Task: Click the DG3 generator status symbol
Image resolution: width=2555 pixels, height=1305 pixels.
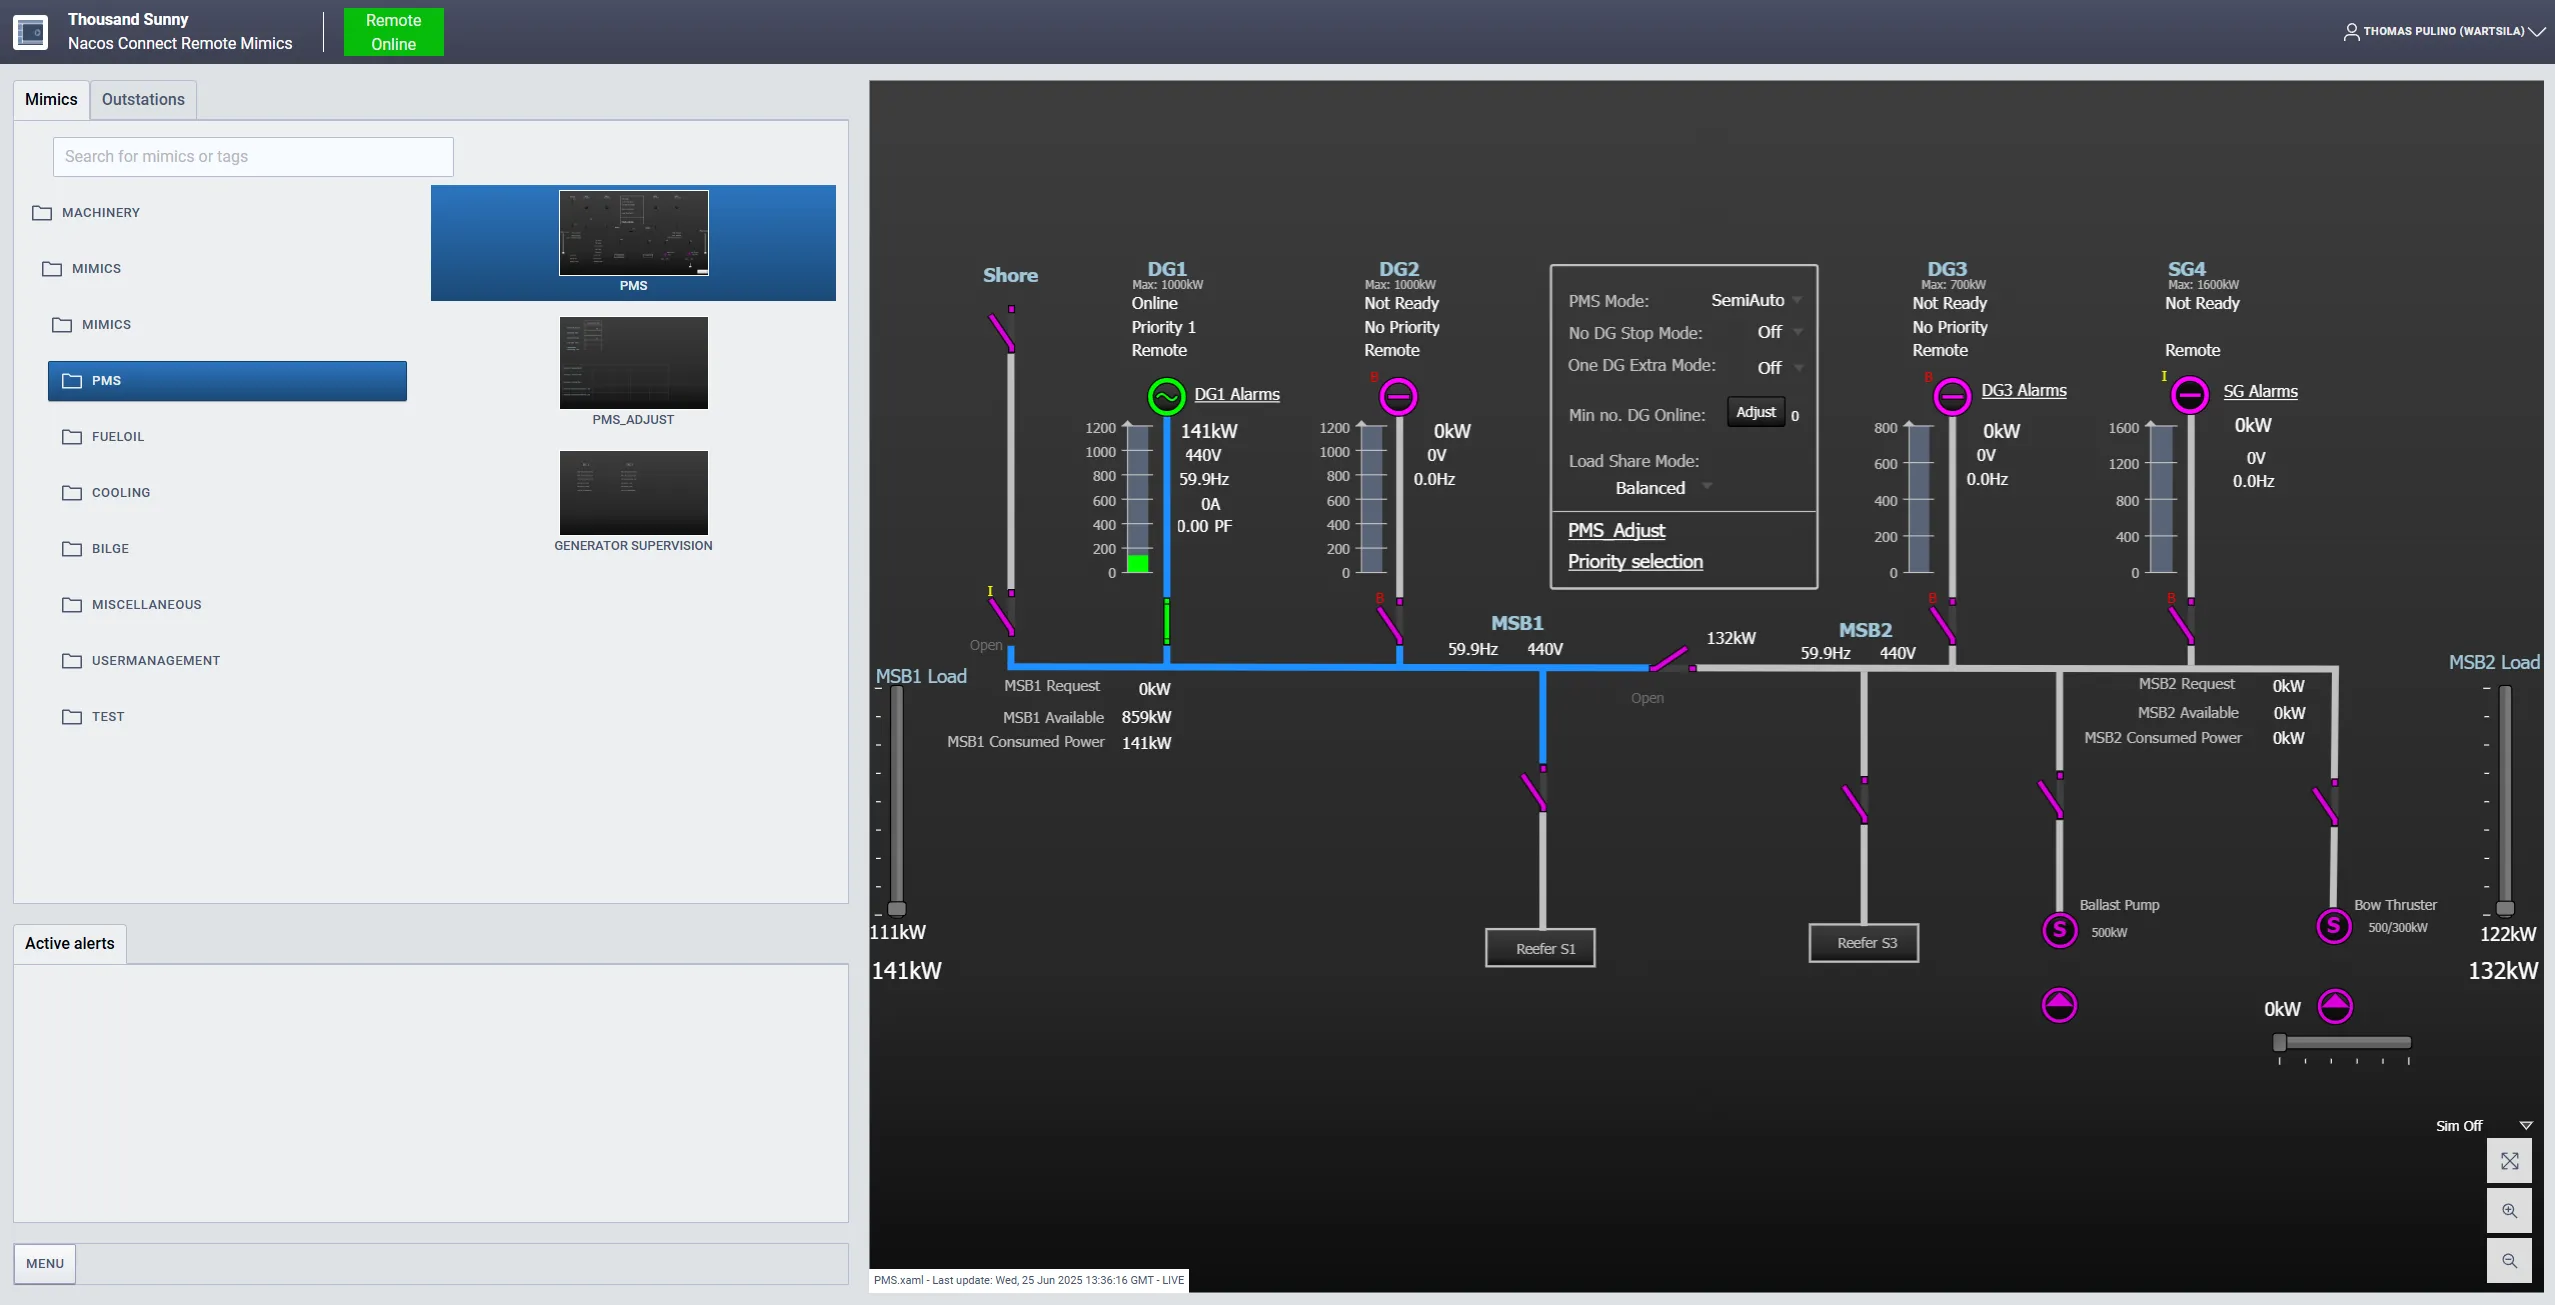Action: coord(1951,397)
